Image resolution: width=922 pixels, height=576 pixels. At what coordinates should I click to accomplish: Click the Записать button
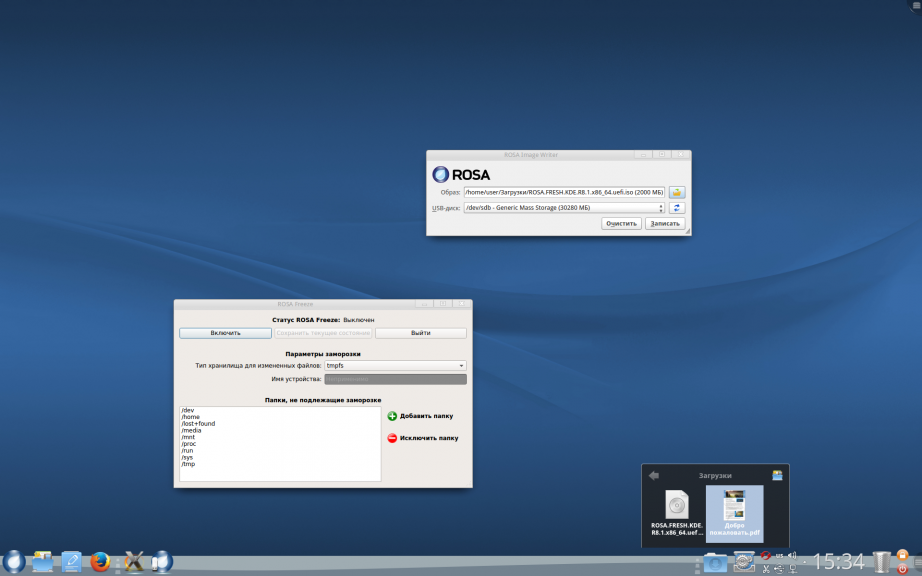point(665,223)
